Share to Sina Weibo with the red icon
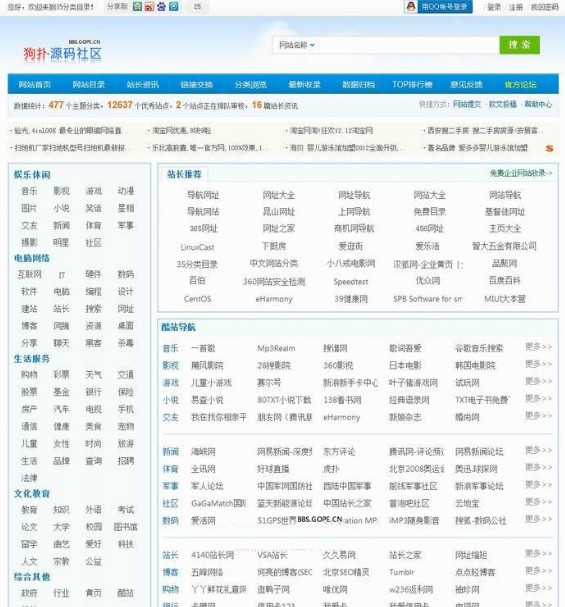 [149, 6]
